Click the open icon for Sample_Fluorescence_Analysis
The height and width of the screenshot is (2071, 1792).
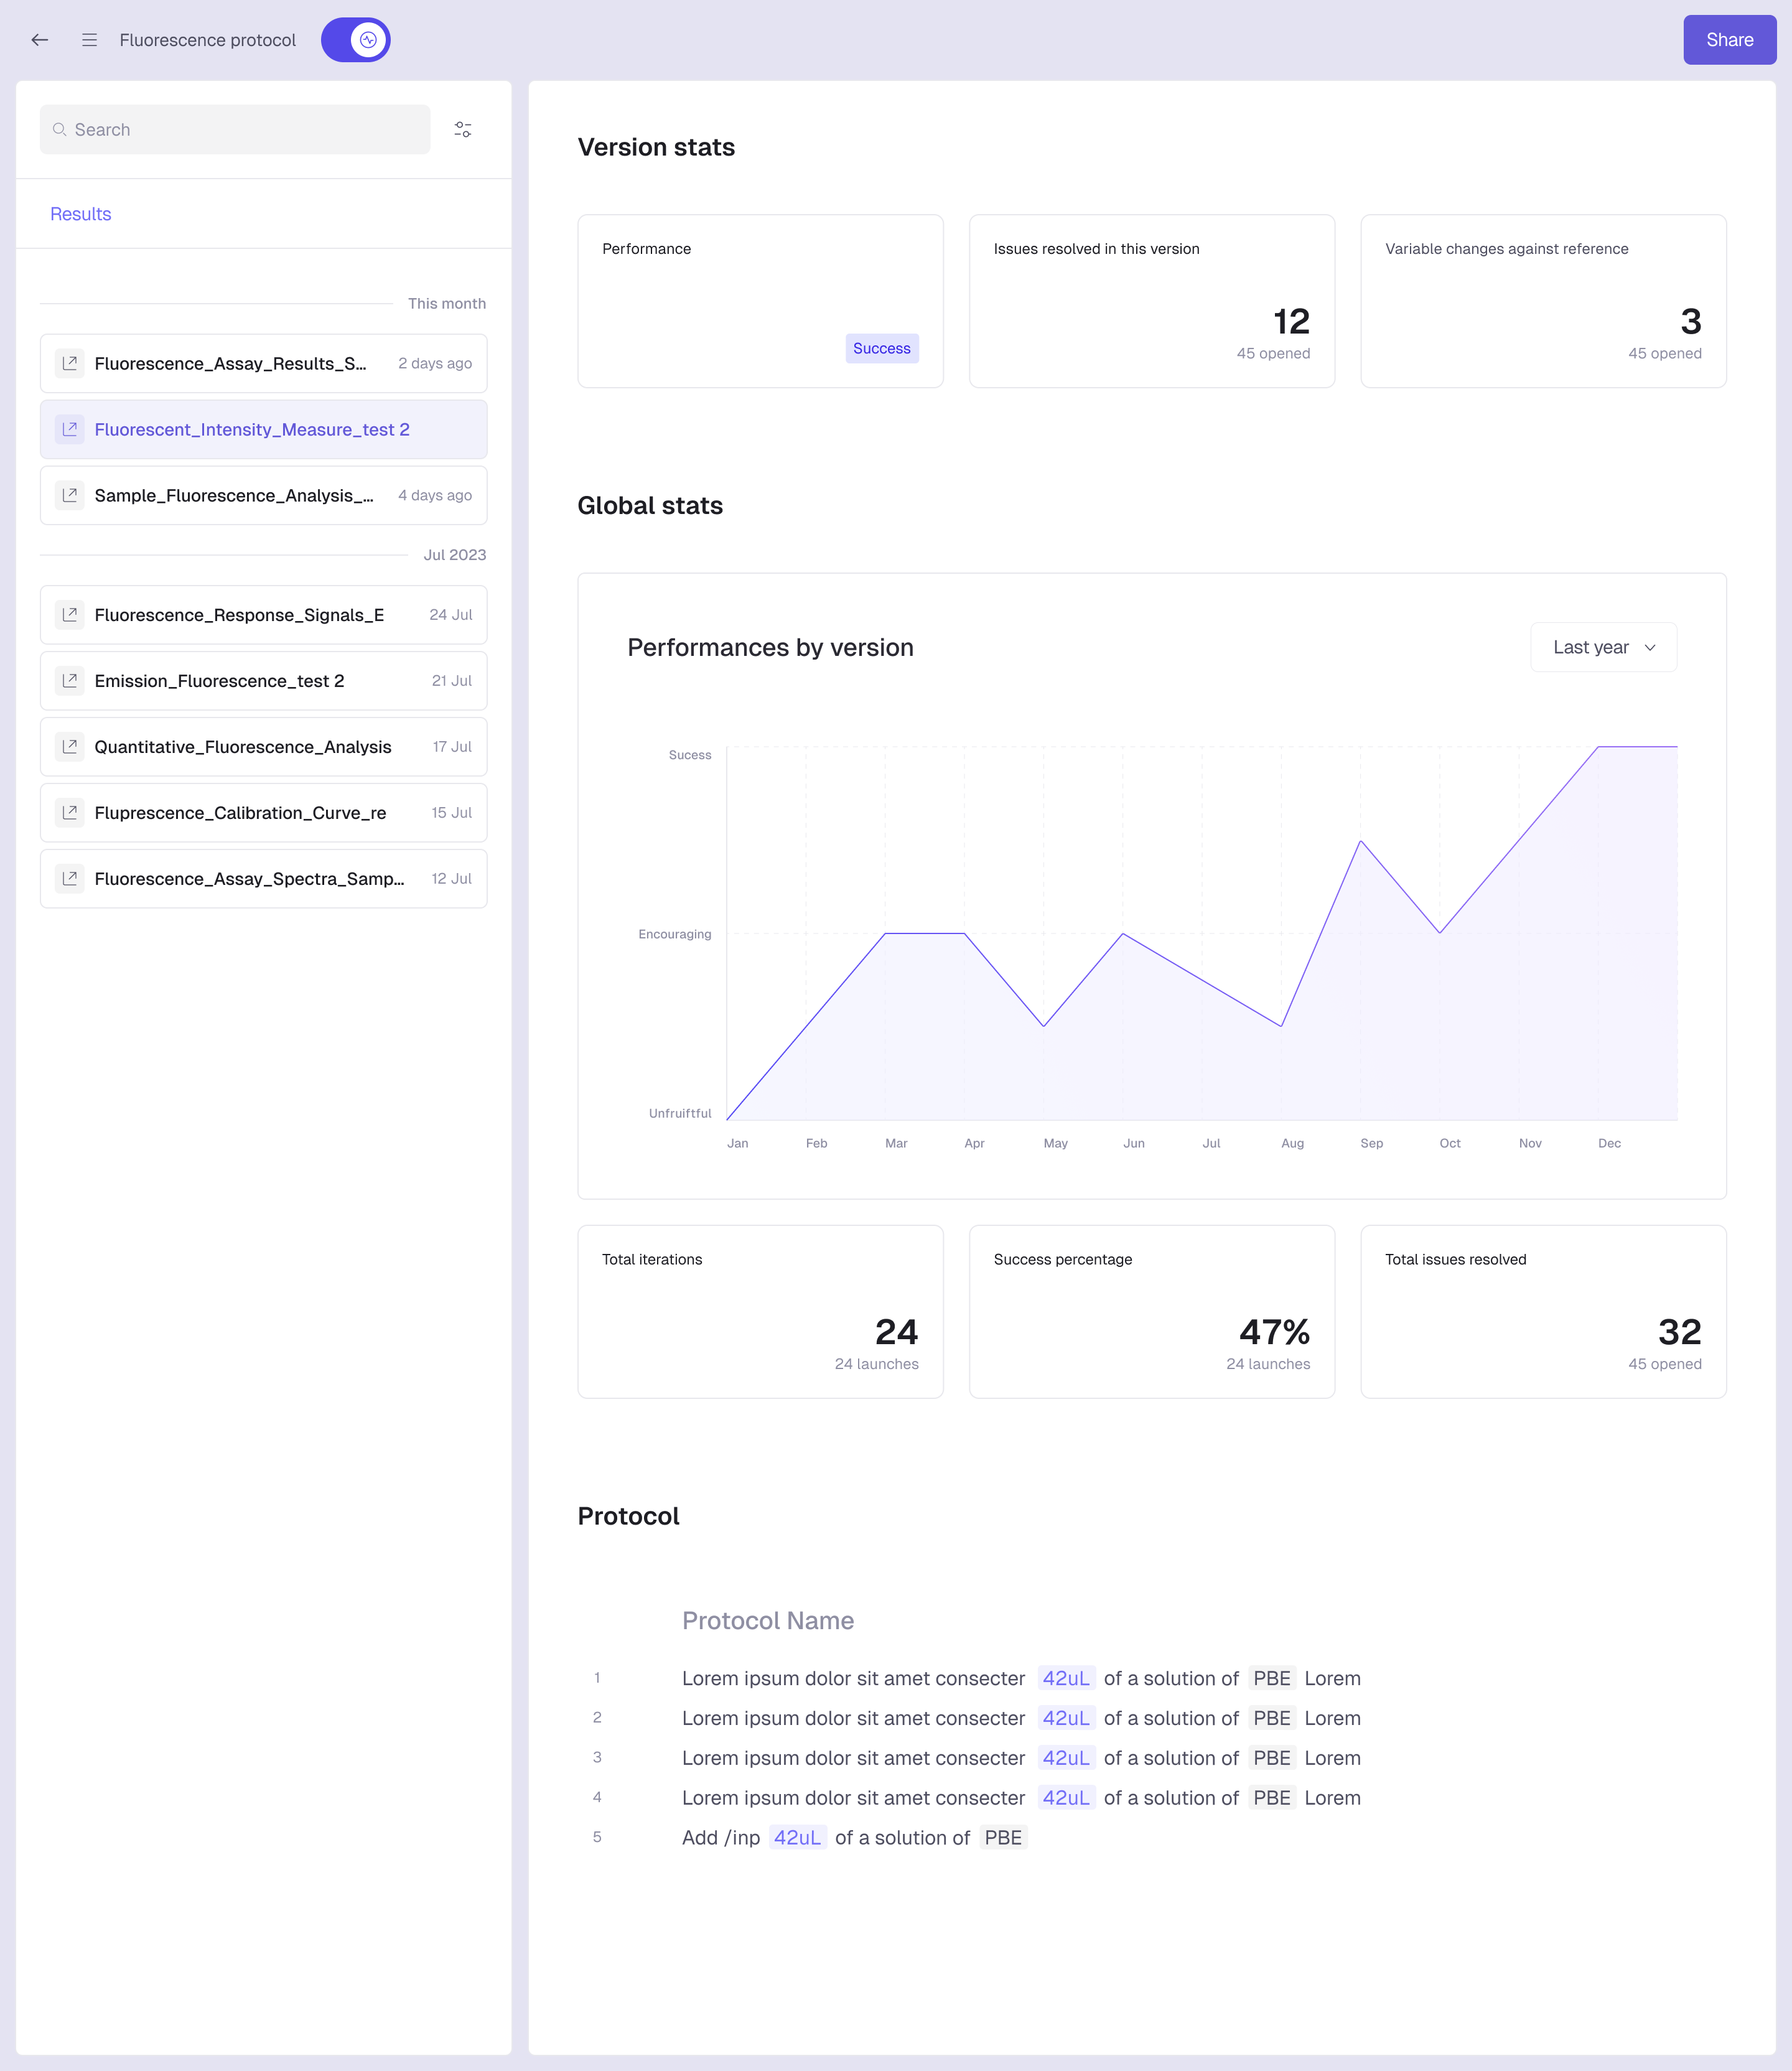(x=70, y=495)
